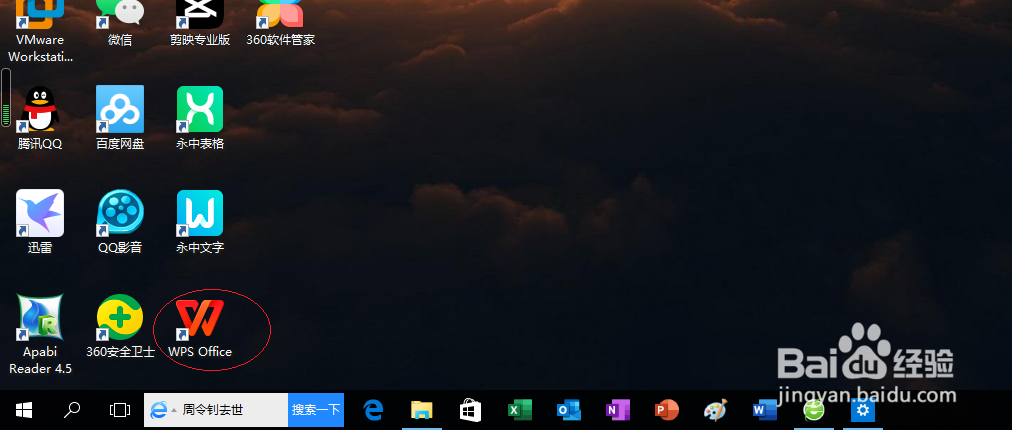Switch to Word on the taskbar
This screenshot has height=430, width=1012.
(765, 409)
